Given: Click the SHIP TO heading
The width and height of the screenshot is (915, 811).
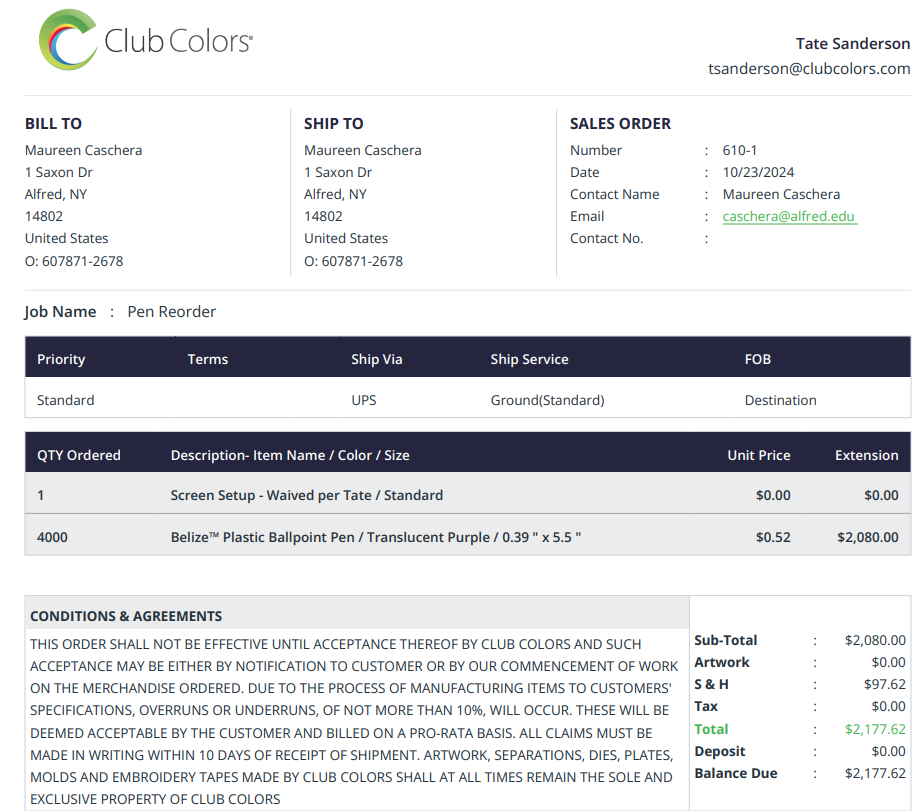Looking at the screenshot, I should tap(333, 124).
